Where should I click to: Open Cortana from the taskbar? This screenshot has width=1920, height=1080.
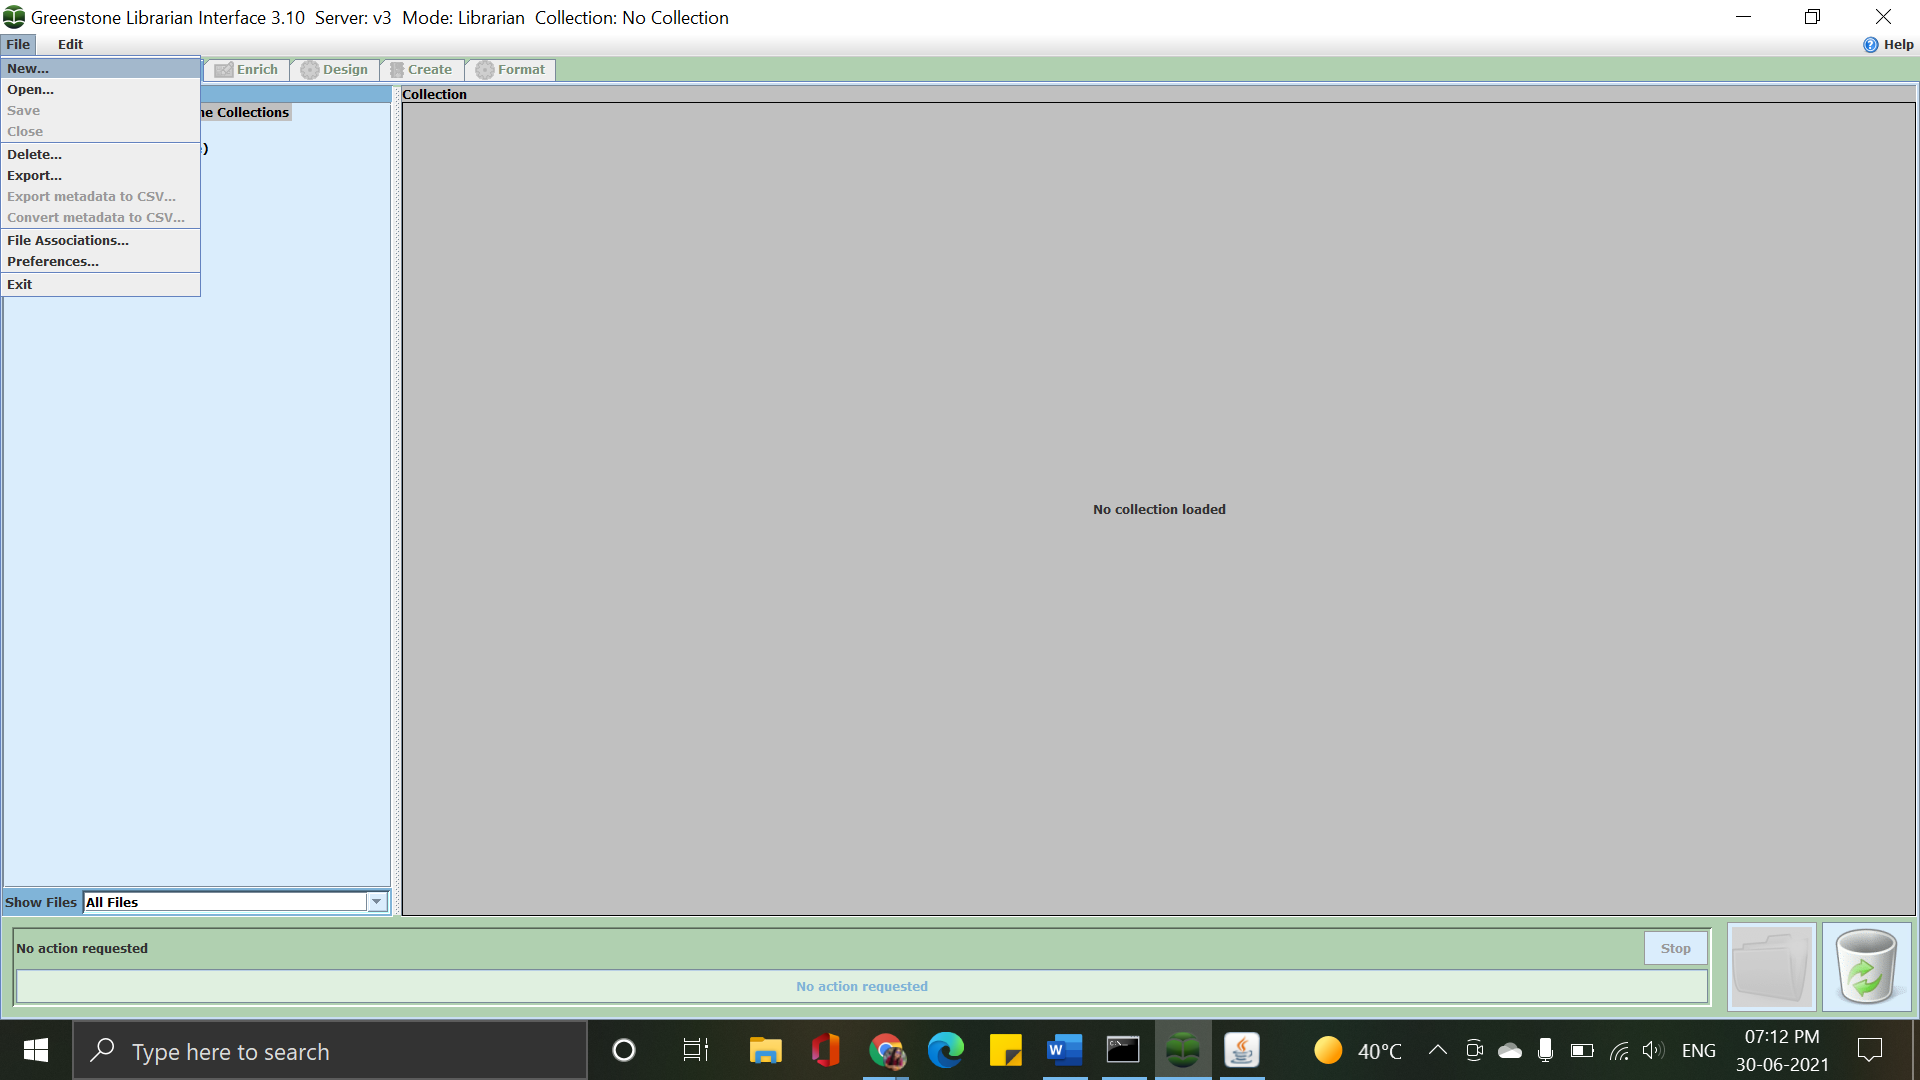pos(624,1050)
